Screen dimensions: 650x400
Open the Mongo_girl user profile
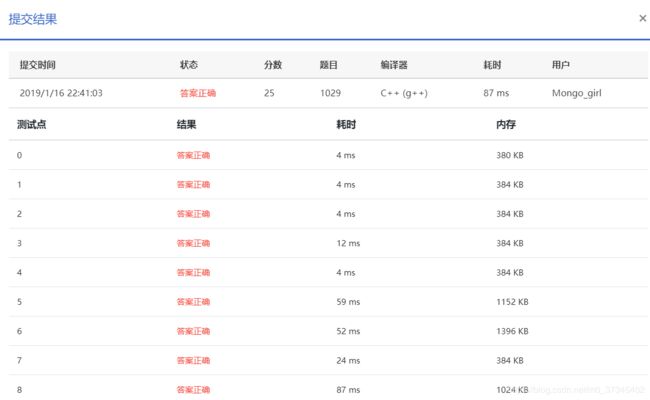[577, 93]
